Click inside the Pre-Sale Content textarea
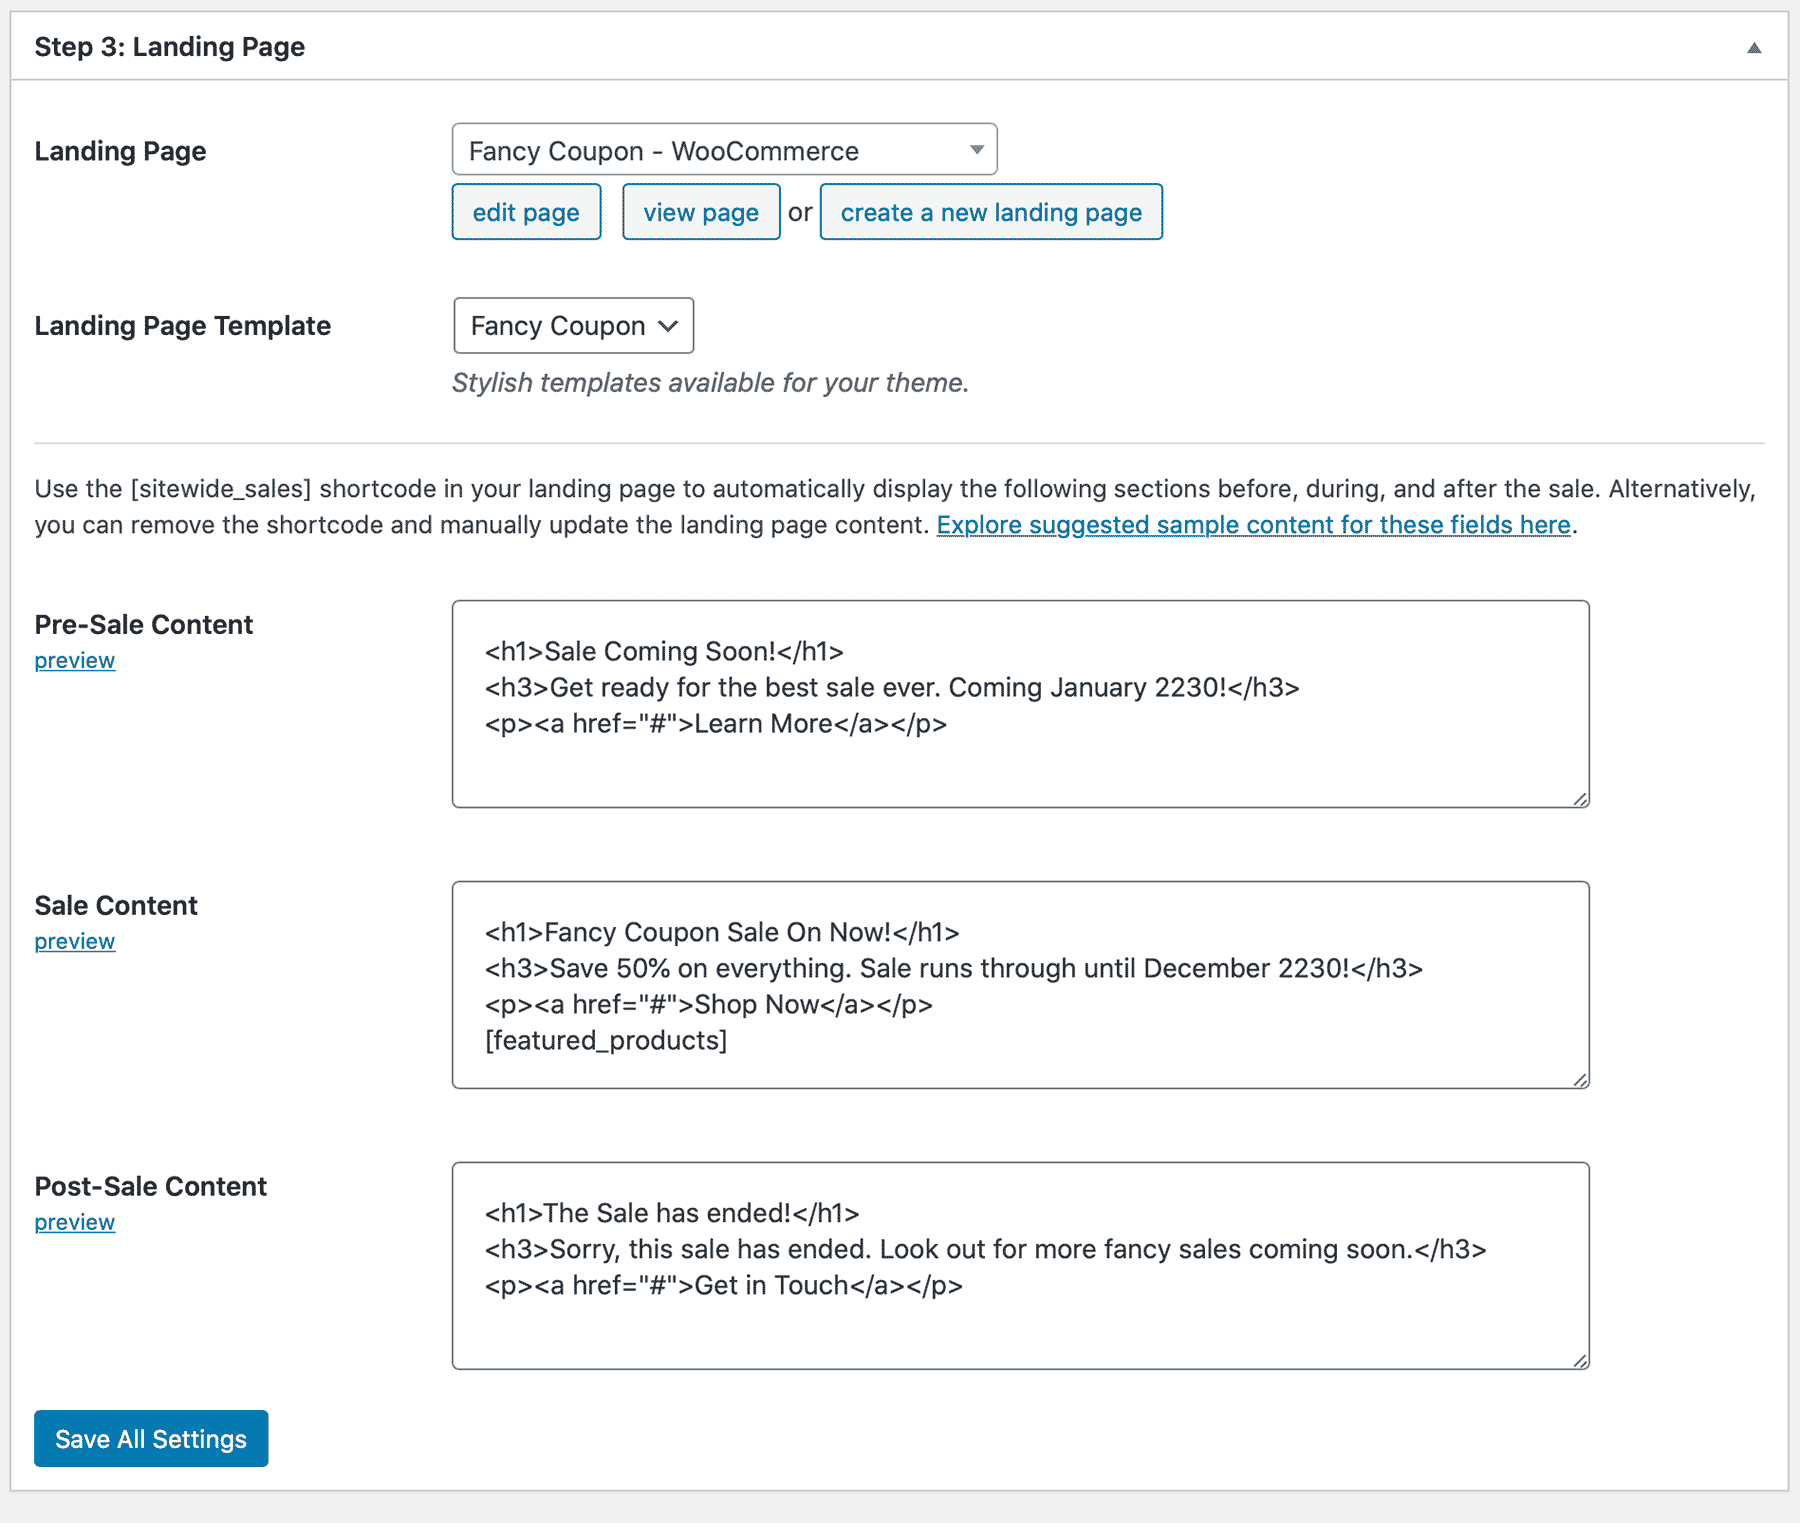Viewport: 1800px width, 1523px height. [1020, 704]
